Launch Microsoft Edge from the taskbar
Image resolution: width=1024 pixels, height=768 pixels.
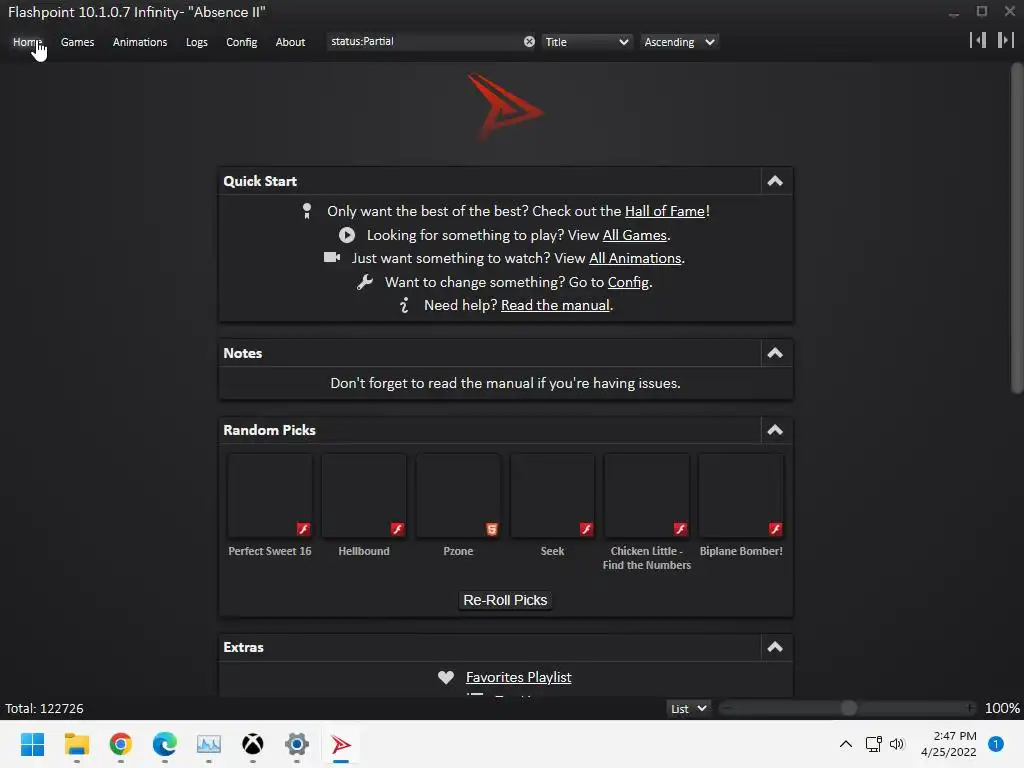165,744
